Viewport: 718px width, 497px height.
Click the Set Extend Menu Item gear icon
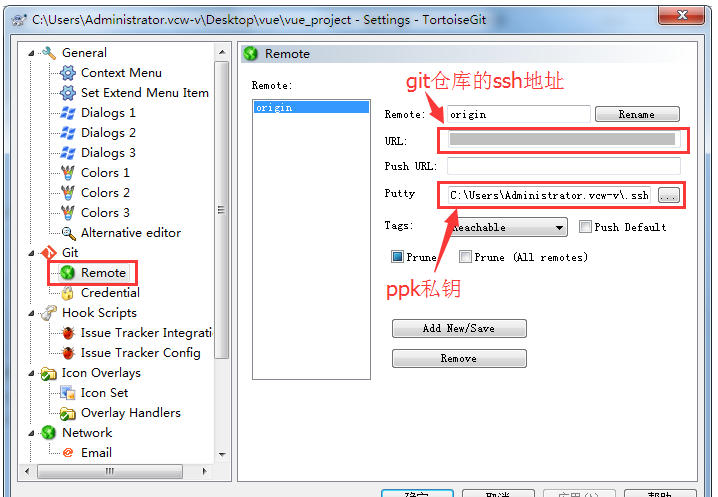click(68, 93)
